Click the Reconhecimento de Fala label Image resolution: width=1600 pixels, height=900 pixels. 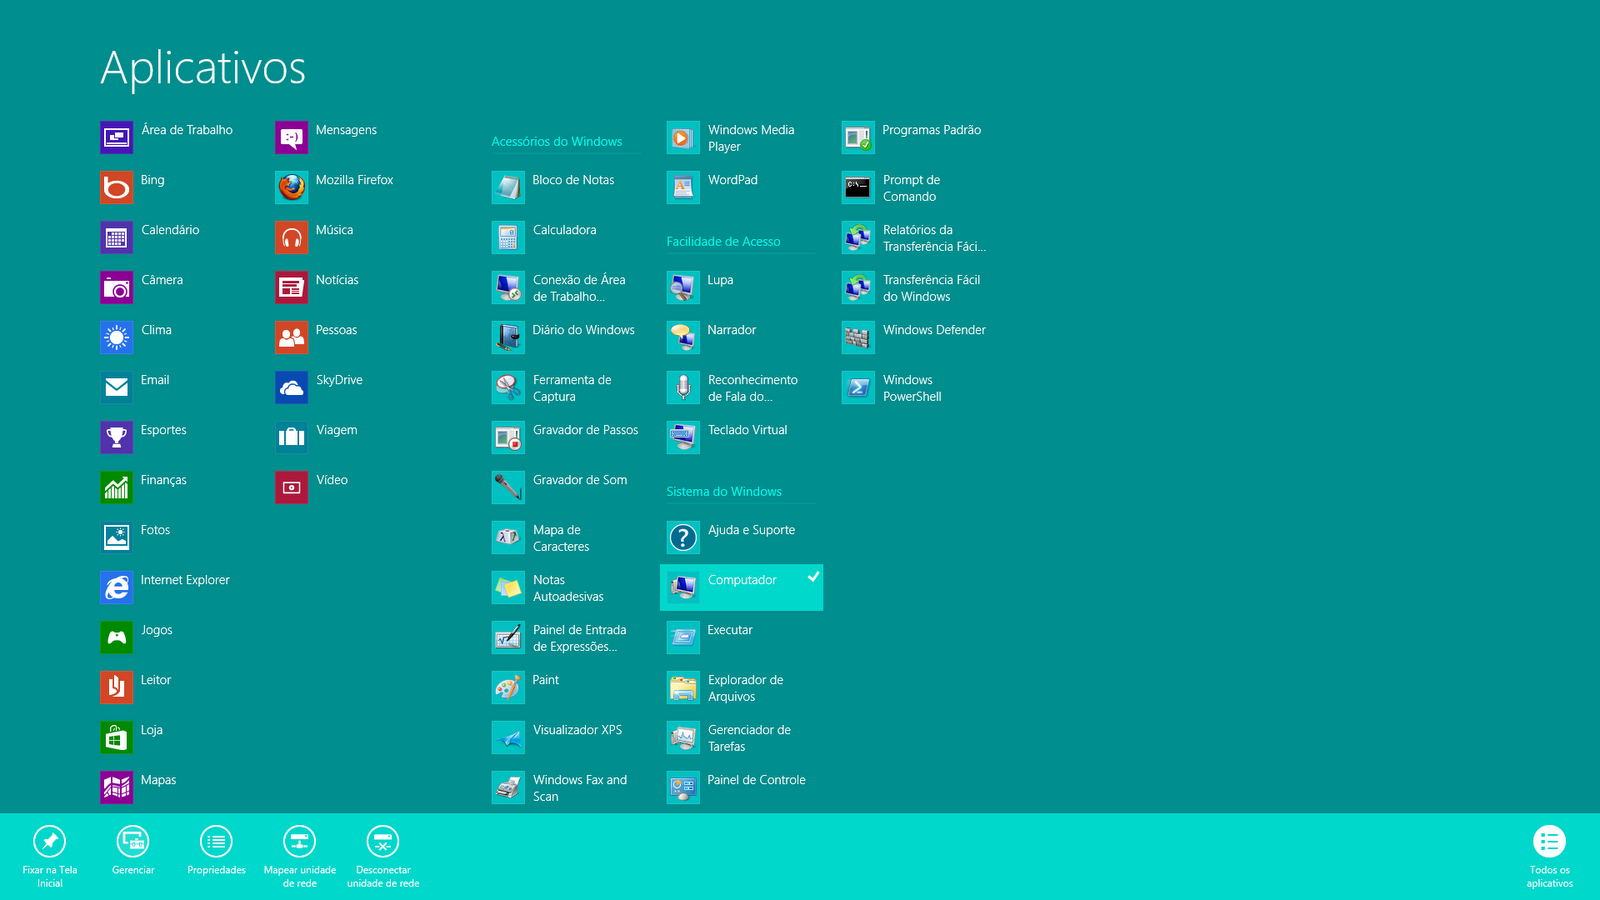click(753, 388)
